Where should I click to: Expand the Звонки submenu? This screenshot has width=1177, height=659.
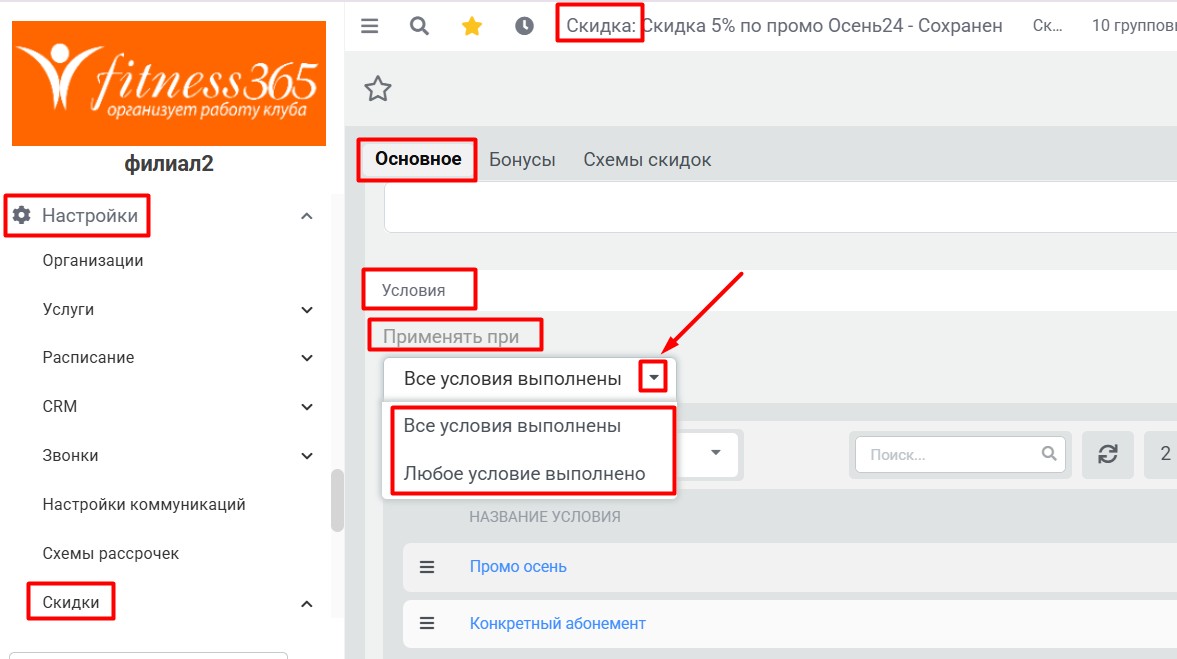point(306,456)
